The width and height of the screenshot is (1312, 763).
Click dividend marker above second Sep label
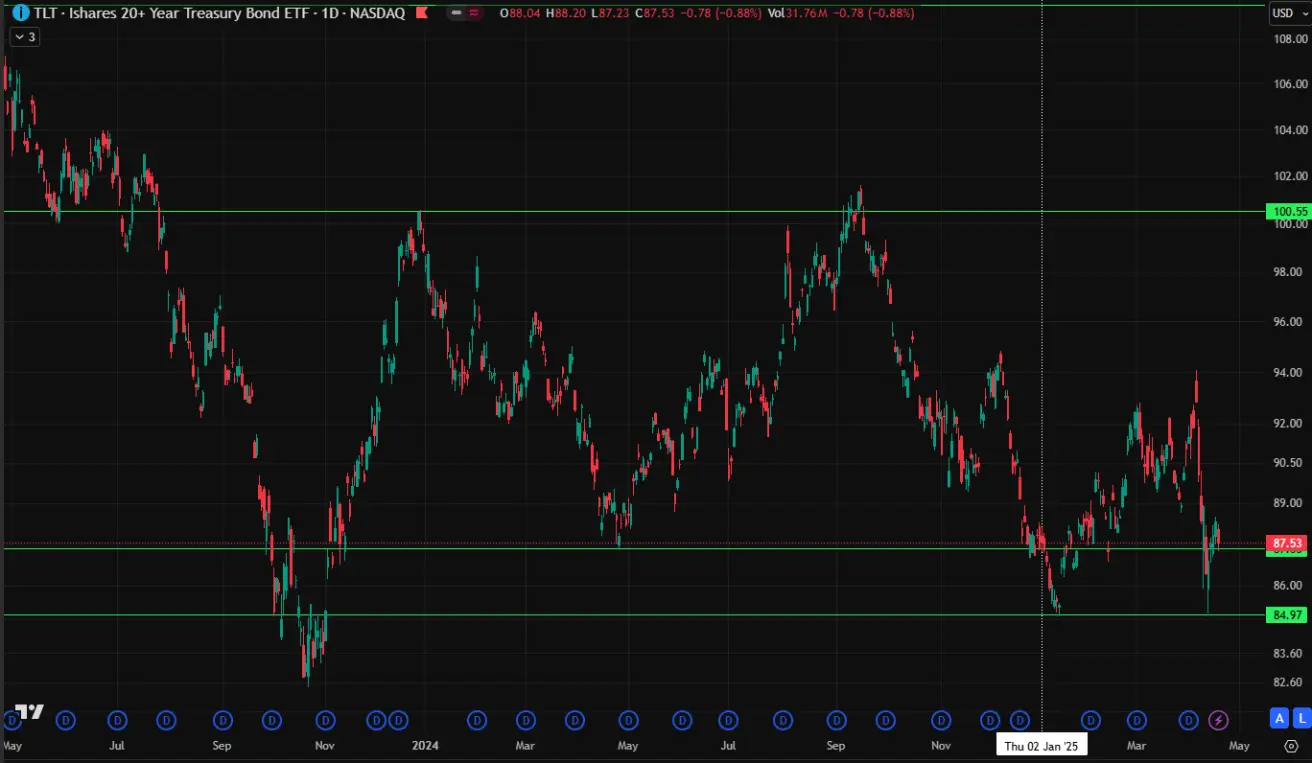(836, 719)
